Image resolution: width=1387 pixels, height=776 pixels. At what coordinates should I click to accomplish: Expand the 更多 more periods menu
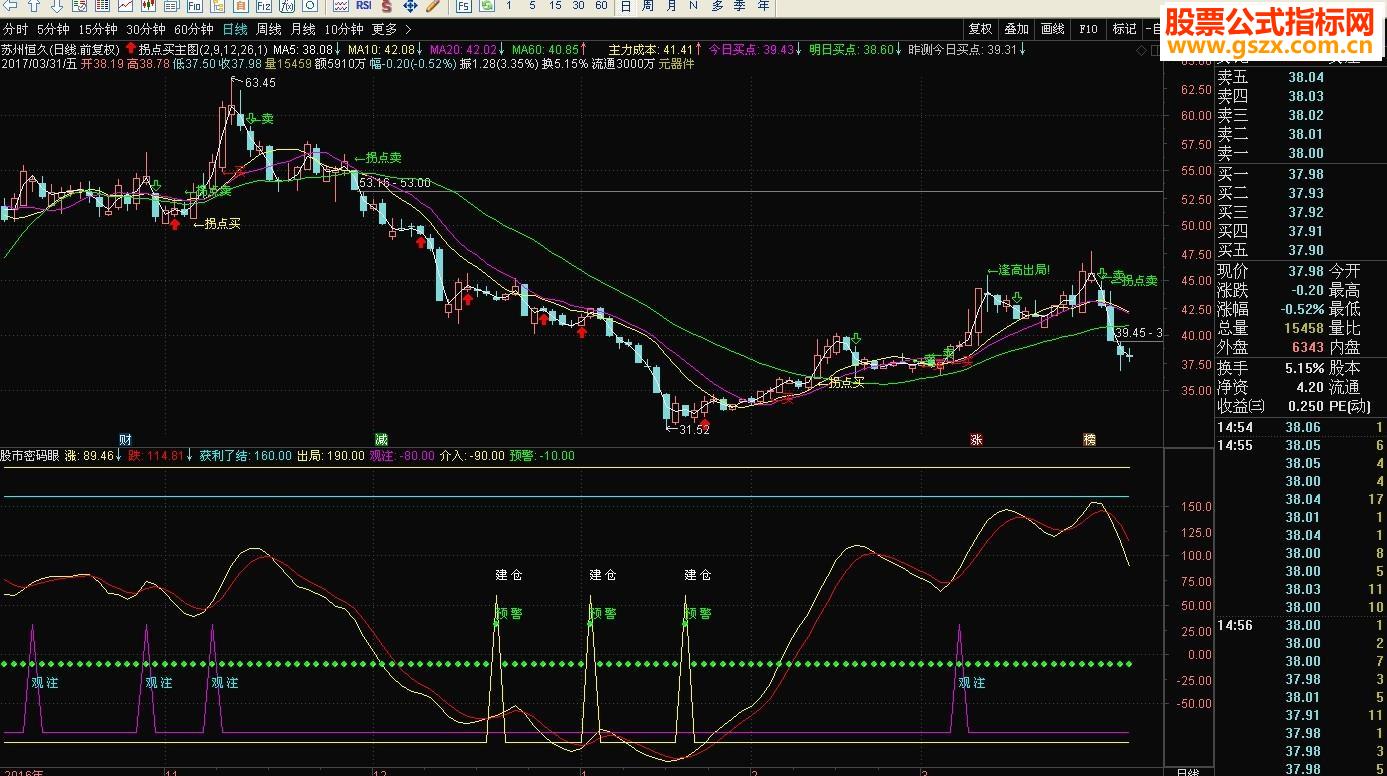391,29
